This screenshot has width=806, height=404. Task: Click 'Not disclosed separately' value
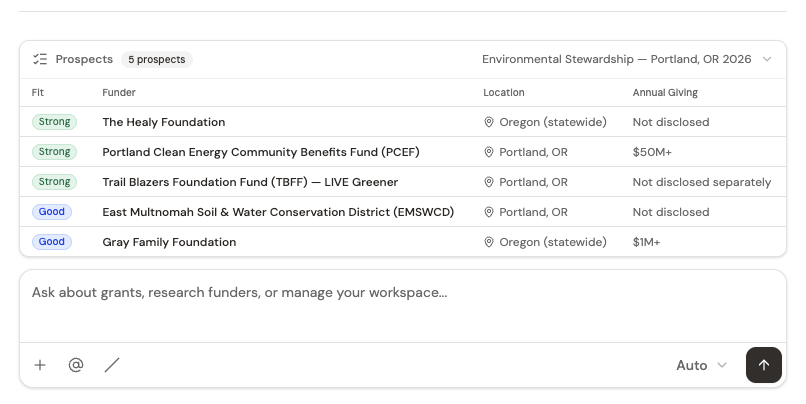coord(702,182)
